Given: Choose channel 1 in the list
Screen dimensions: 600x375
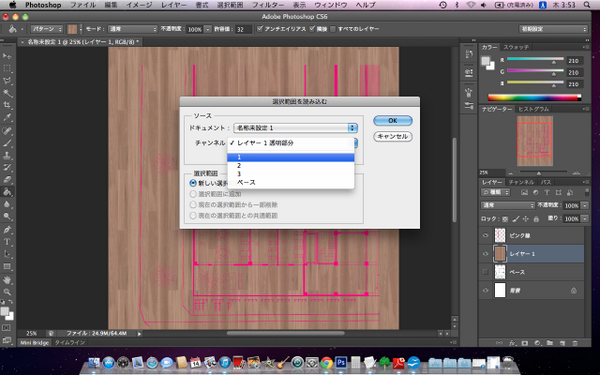Looking at the screenshot, I should tap(291, 157).
